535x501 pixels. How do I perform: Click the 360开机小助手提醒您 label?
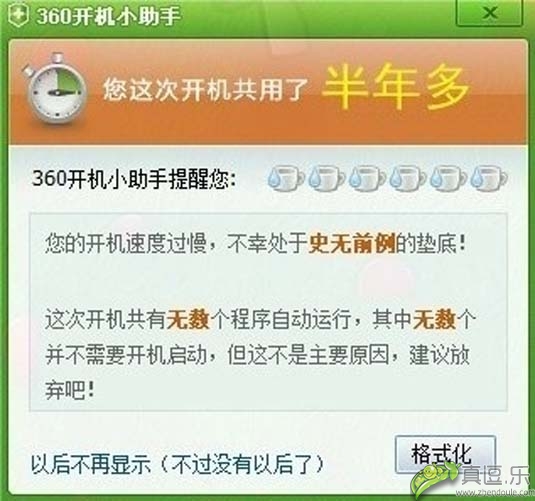(133, 179)
